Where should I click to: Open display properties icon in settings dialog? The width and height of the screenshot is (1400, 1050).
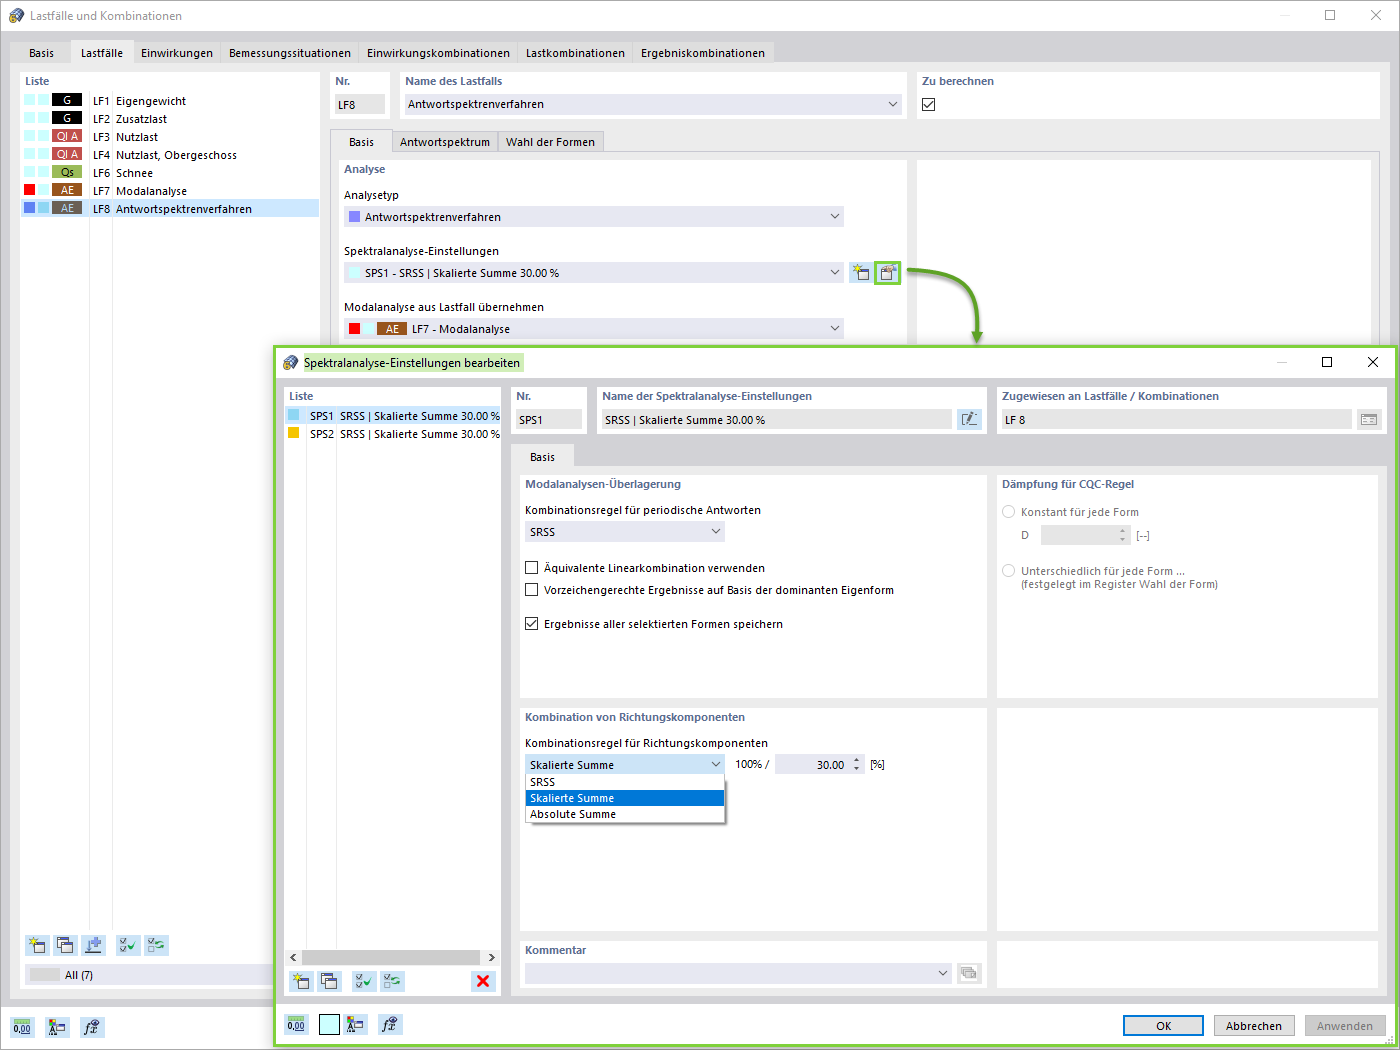[x=355, y=1025]
